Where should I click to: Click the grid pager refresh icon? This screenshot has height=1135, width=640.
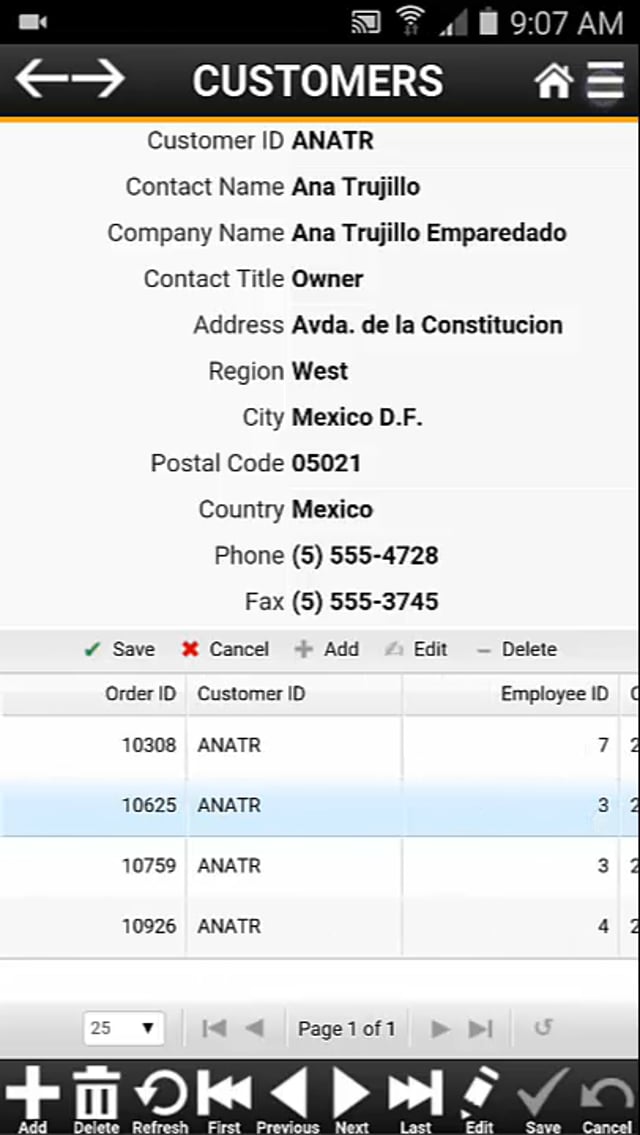pyautogui.click(x=543, y=1027)
